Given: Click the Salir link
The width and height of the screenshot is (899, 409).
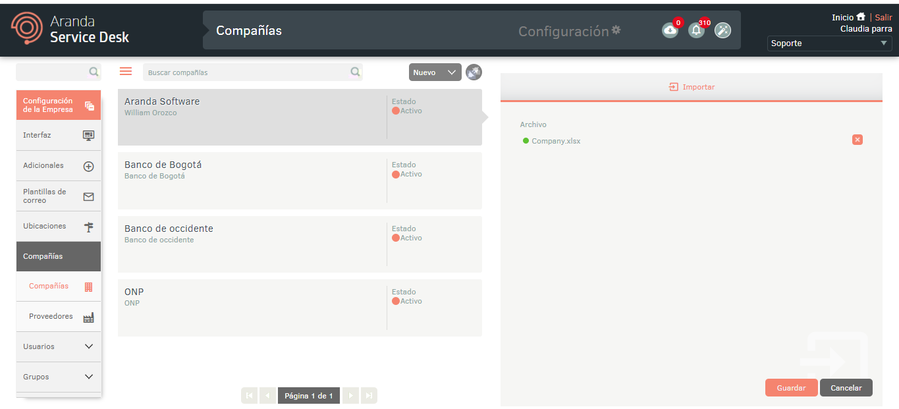Looking at the screenshot, I should click(x=884, y=17).
